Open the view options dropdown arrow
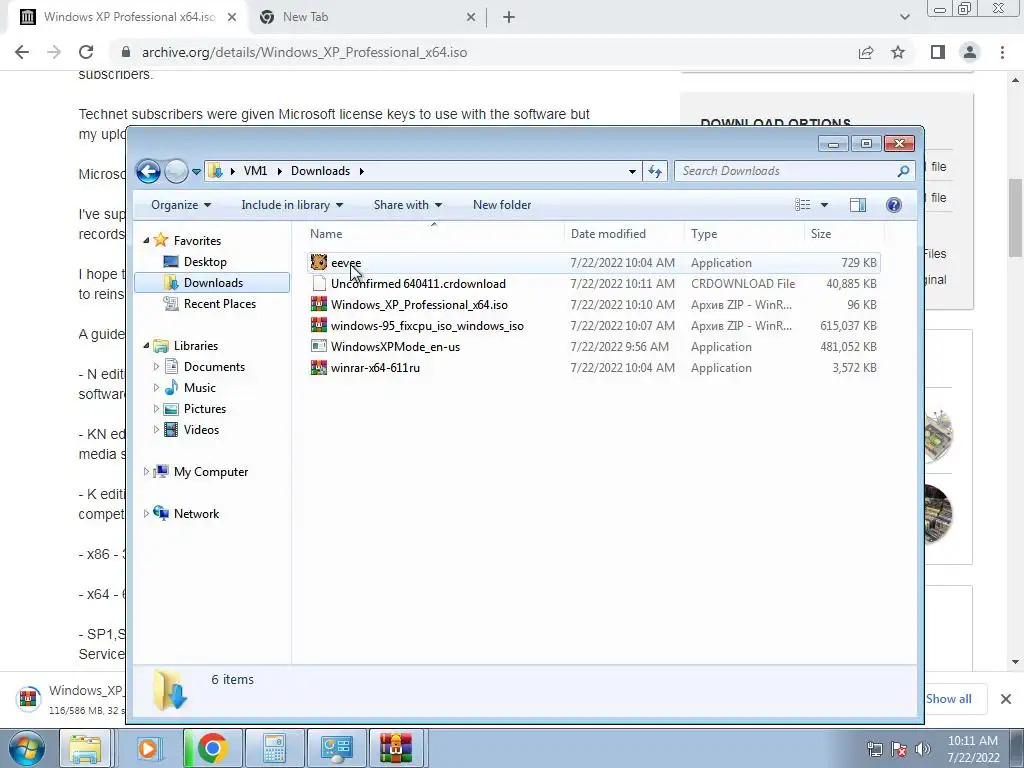Screen dimensions: 1024x768 point(824,205)
